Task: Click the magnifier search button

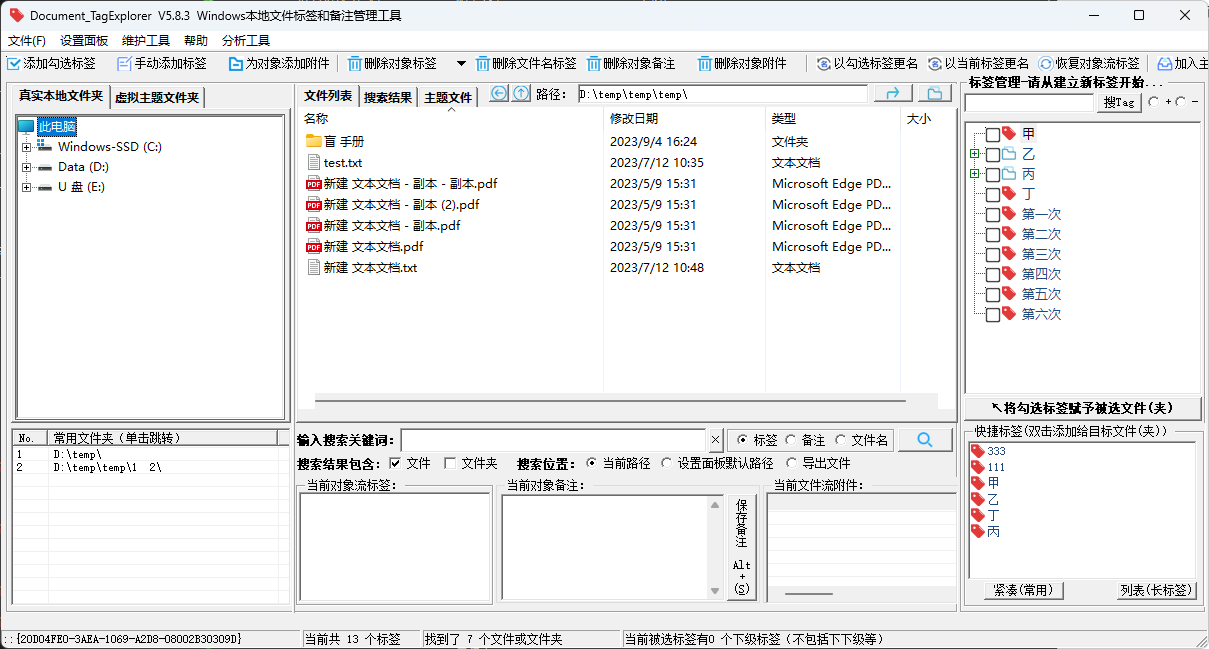Action: [x=925, y=440]
